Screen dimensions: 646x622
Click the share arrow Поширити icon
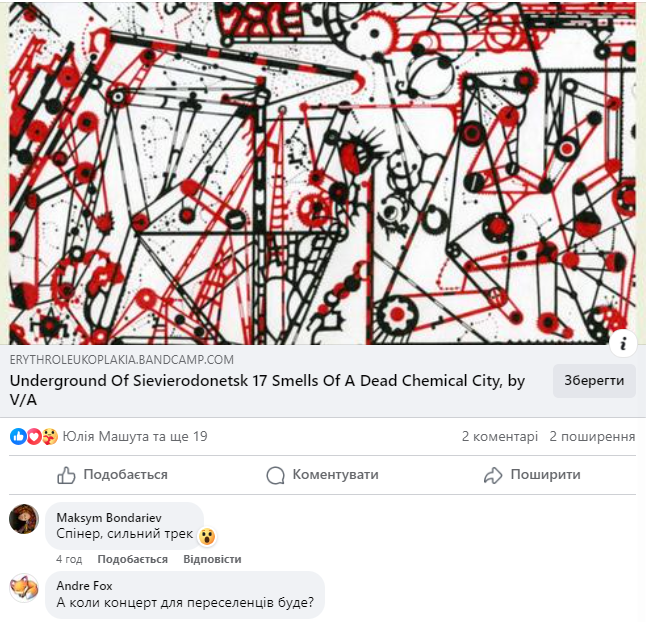point(493,475)
